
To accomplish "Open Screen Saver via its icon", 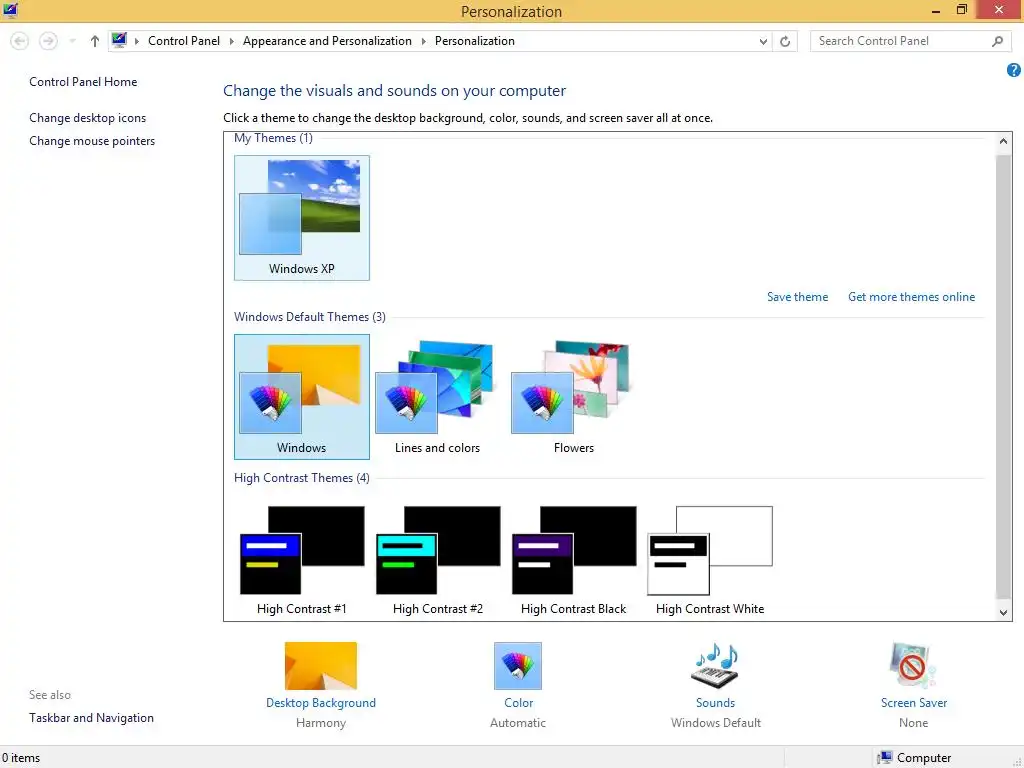I will tap(913, 665).
